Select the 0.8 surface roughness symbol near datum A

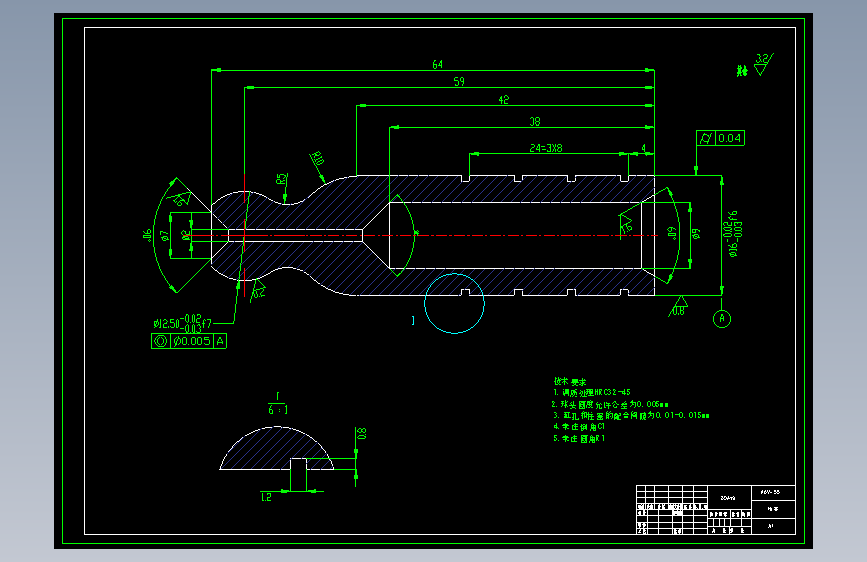tap(678, 306)
